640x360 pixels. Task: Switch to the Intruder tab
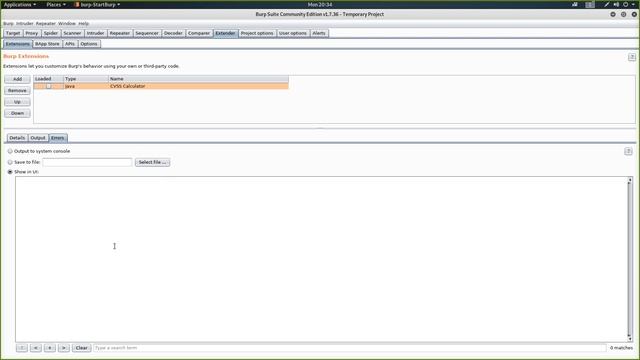pos(95,33)
